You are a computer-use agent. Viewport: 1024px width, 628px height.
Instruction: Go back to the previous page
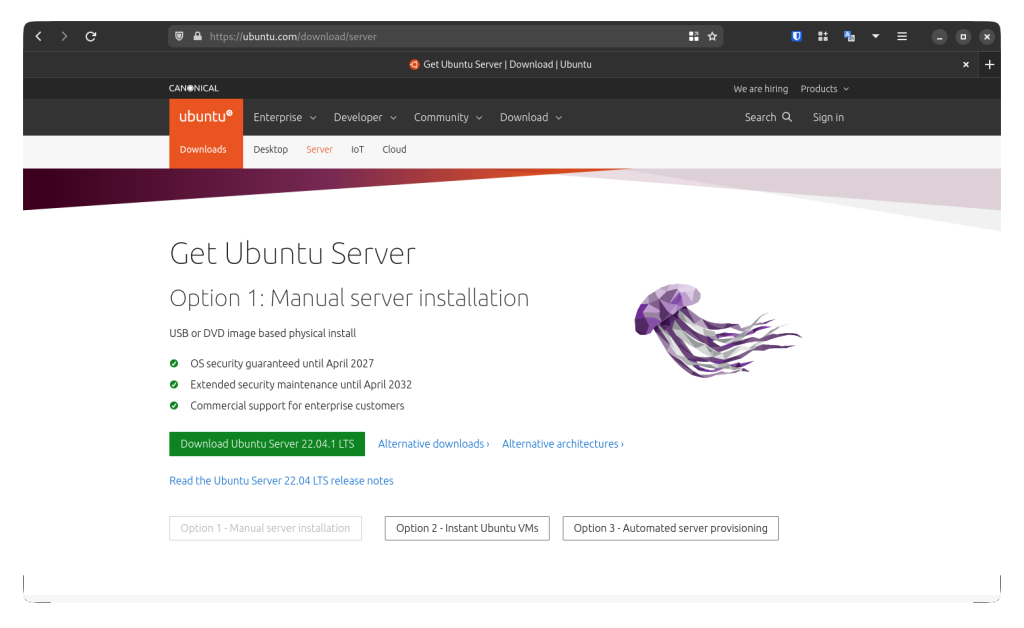(39, 37)
